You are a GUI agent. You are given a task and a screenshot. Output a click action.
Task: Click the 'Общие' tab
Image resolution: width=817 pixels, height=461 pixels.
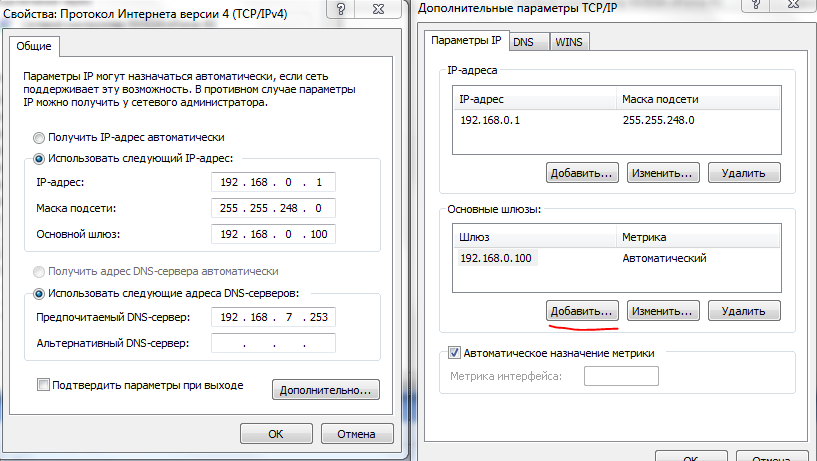point(36,47)
